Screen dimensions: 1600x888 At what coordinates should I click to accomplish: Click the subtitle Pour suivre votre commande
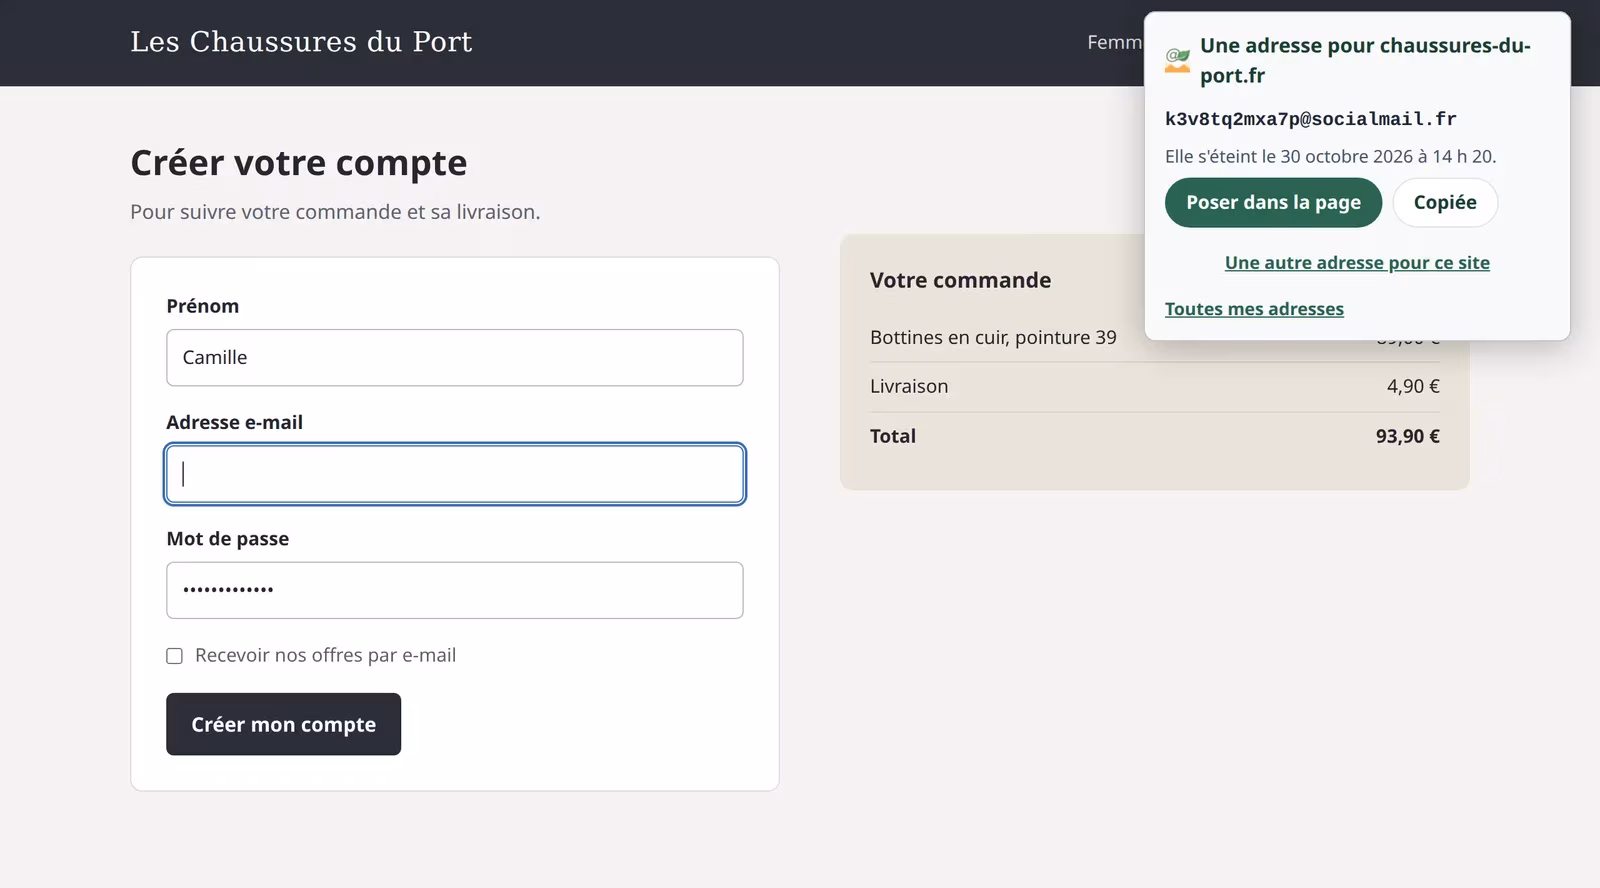[335, 212]
